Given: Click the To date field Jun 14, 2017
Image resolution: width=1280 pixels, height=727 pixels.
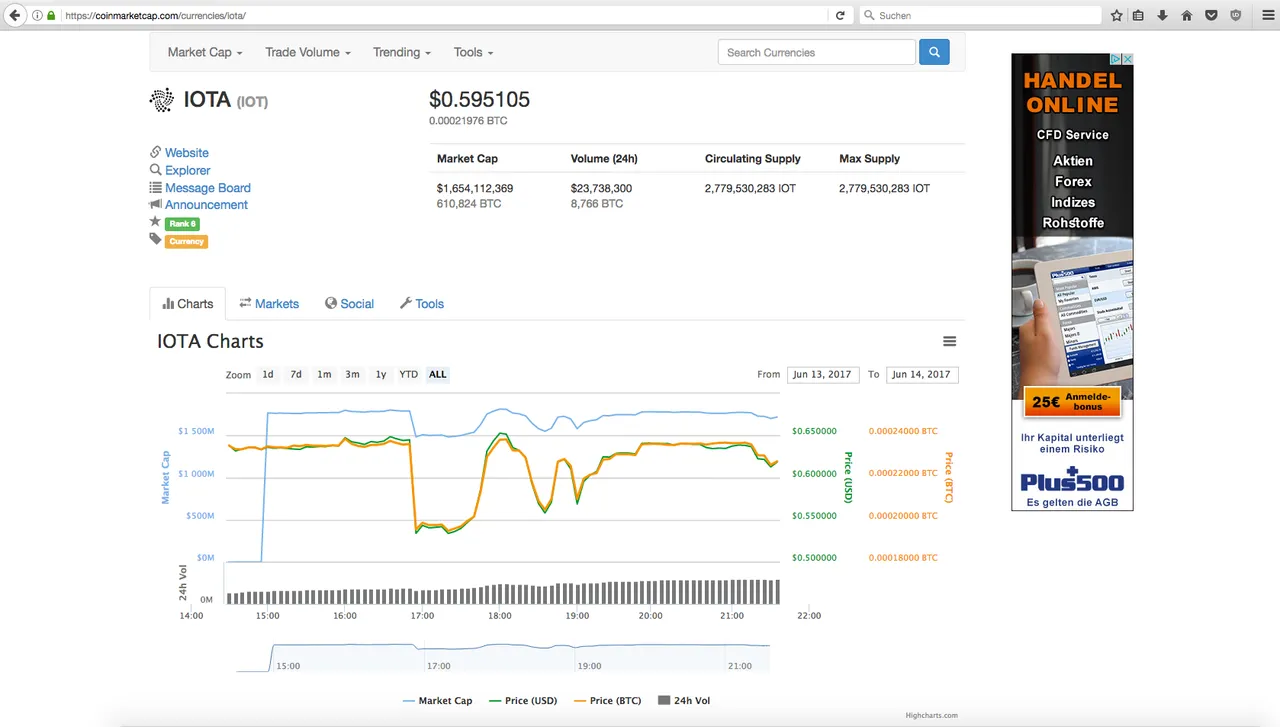Looking at the screenshot, I should point(922,374).
